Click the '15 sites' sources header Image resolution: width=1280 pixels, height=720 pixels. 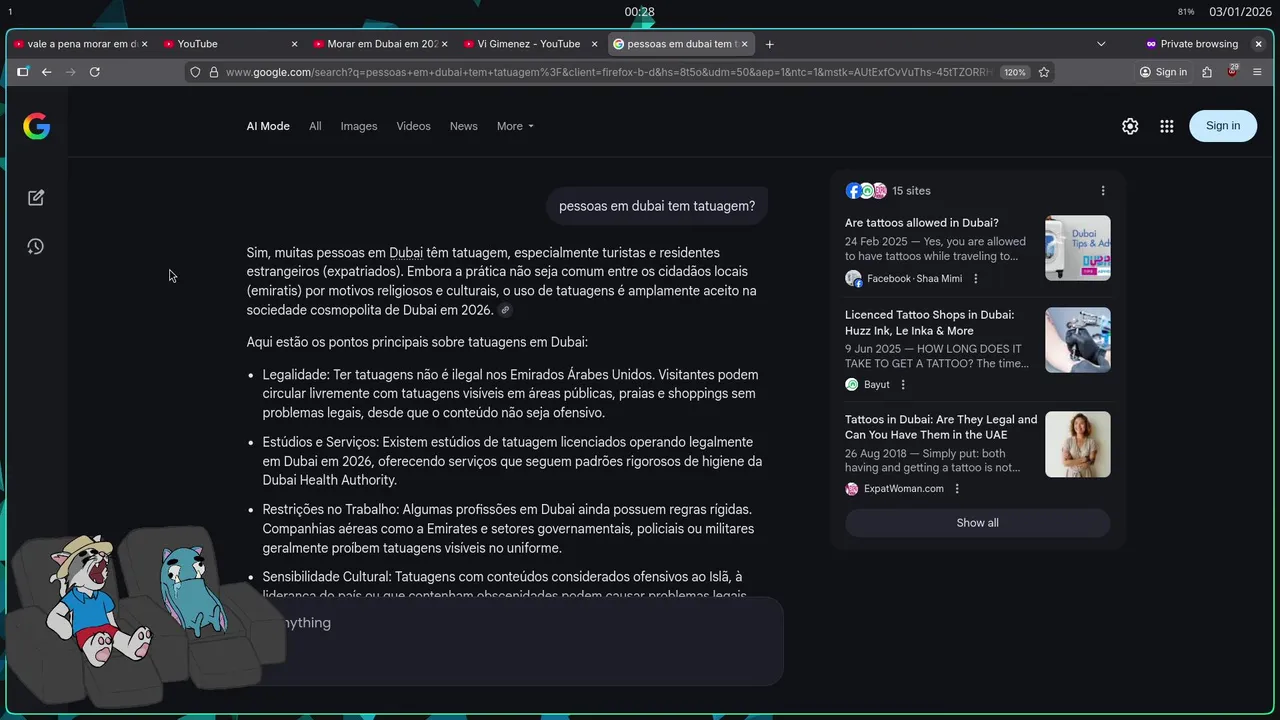[911, 191]
